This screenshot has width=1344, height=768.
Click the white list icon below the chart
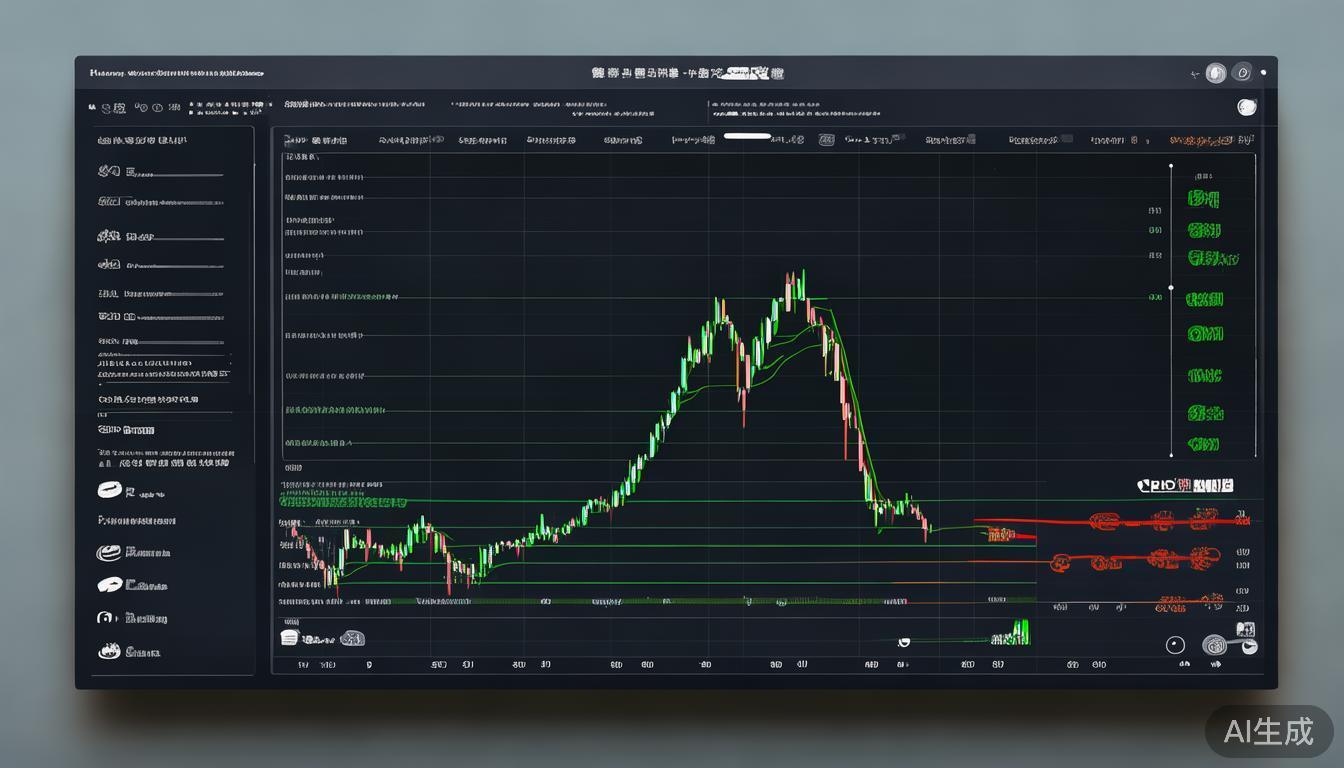click(290, 637)
